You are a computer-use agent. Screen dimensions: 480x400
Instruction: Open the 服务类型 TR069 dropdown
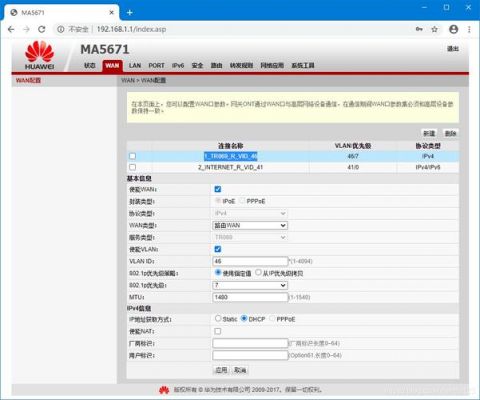pos(250,237)
